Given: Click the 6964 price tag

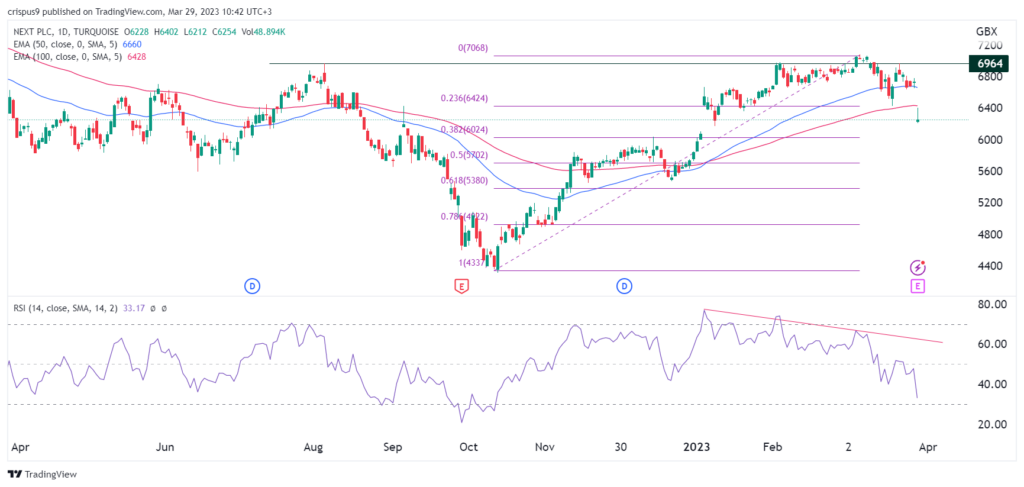Looking at the screenshot, I should [989, 63].
